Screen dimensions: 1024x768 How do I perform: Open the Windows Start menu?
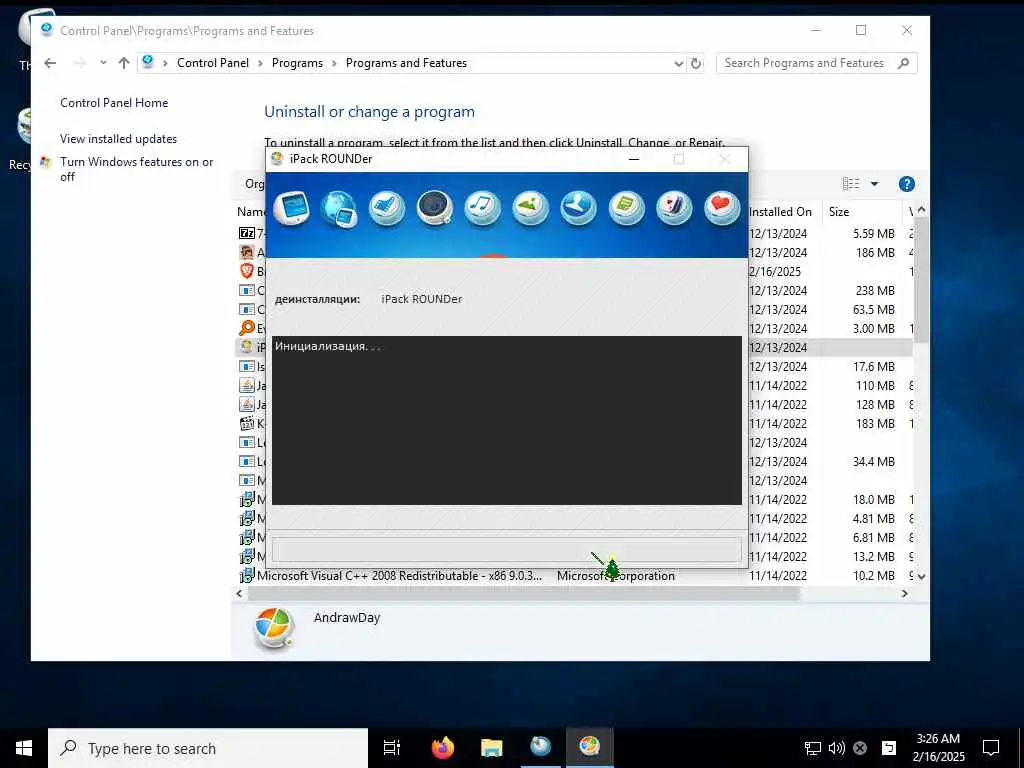pos(24,748)
